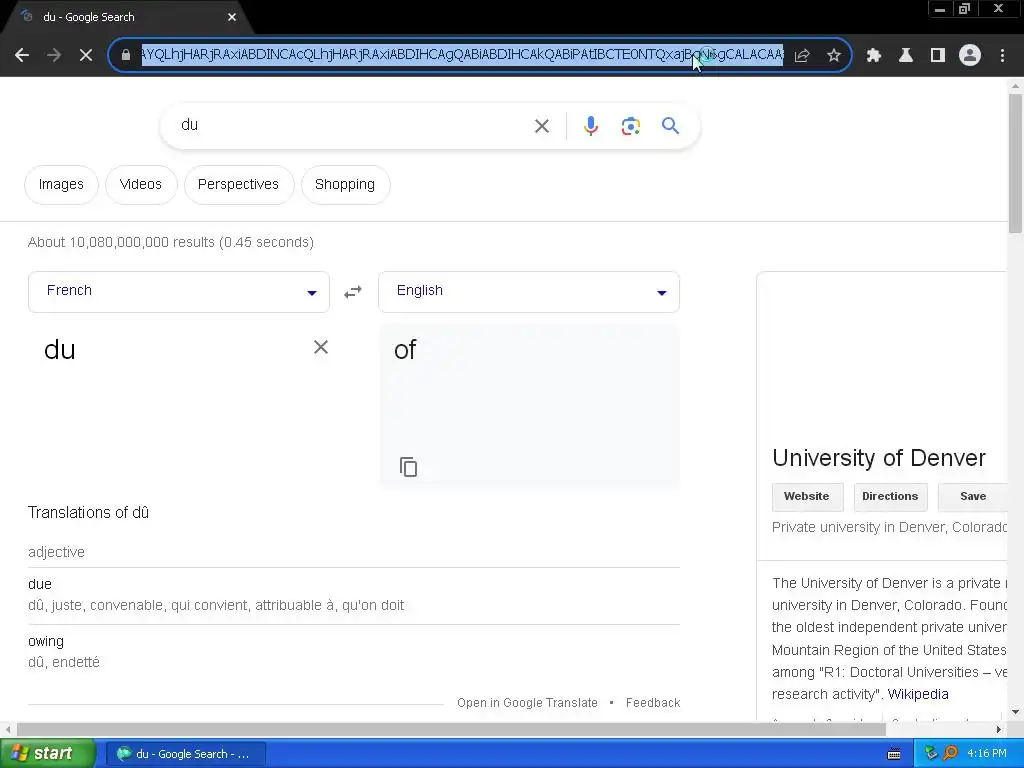This screenshot has width=1024, height=768.
Task: Click the 'Translations of dû' heading
Action: (x=88, y=513)
